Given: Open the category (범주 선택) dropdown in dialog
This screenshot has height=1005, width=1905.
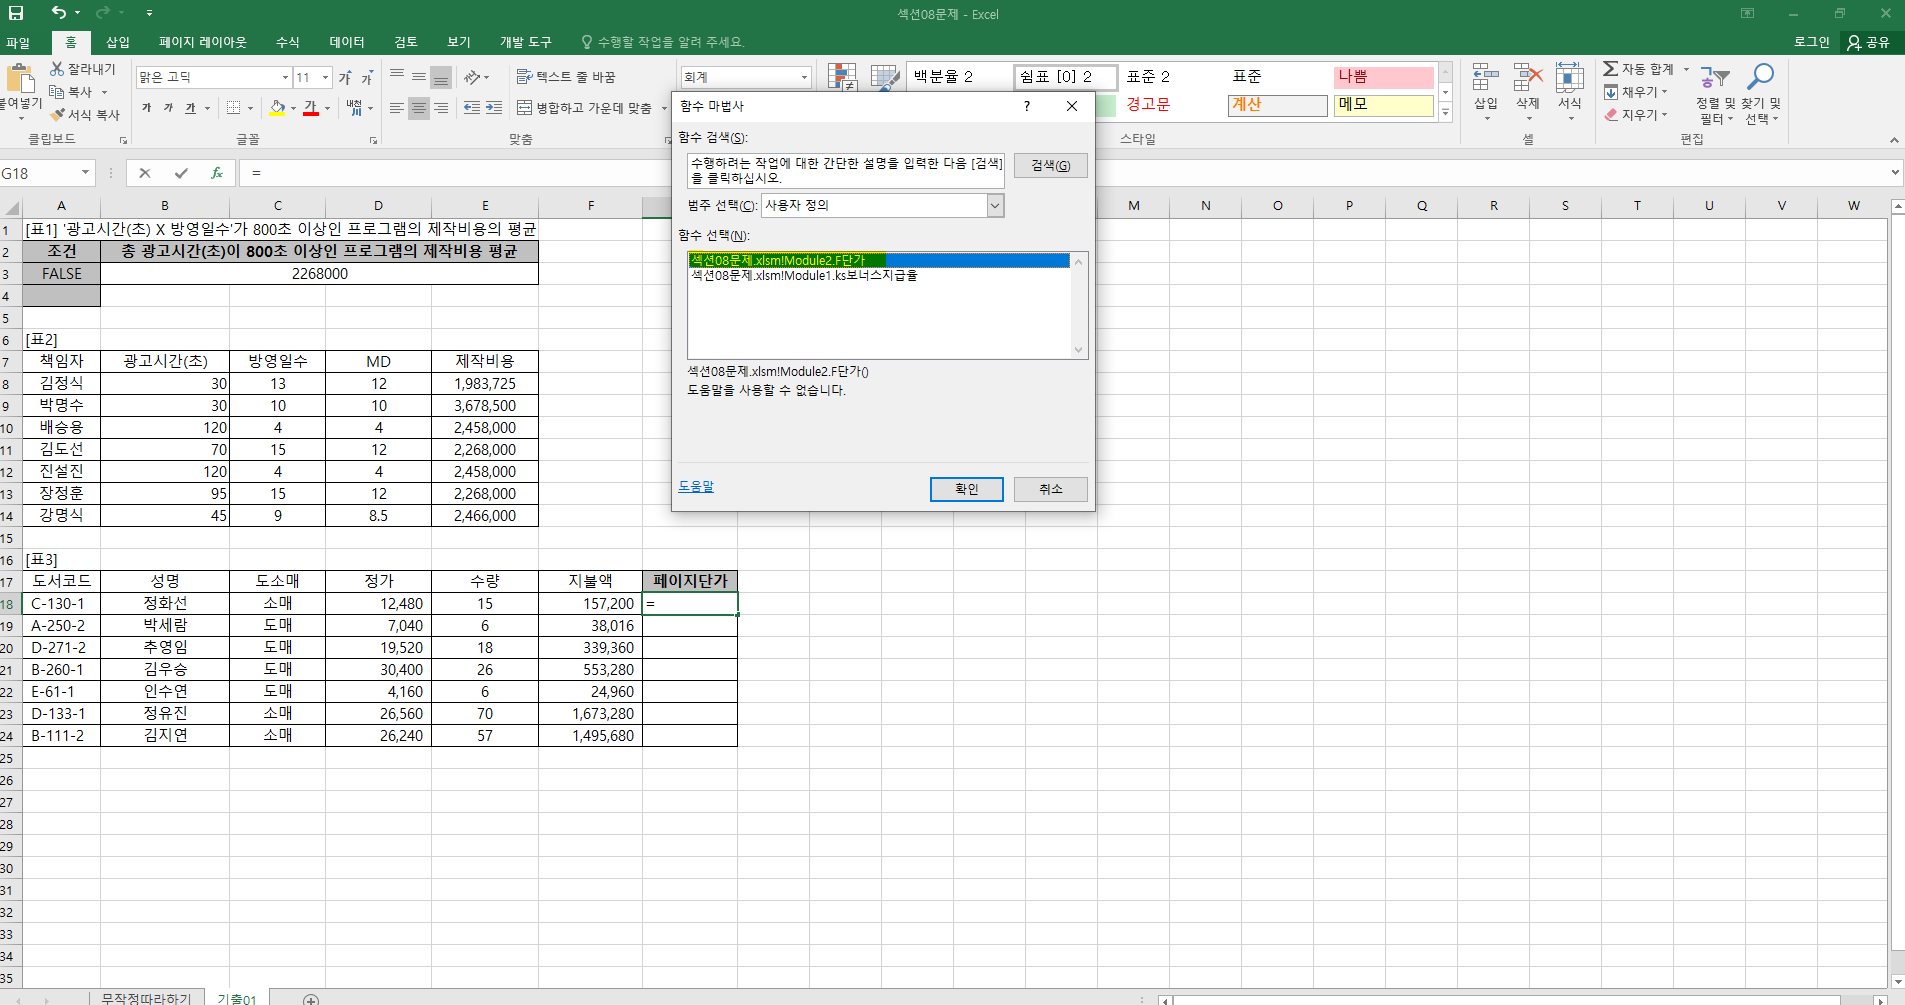Looking at the screenshot, I should (x=995, y=206).
